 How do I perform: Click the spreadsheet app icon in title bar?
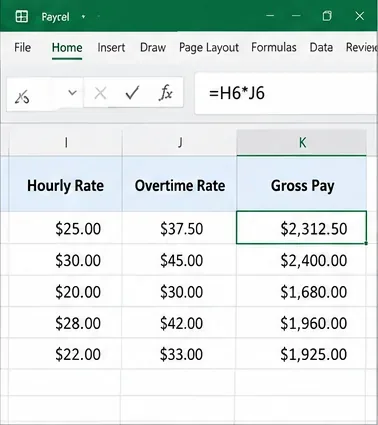22,16
